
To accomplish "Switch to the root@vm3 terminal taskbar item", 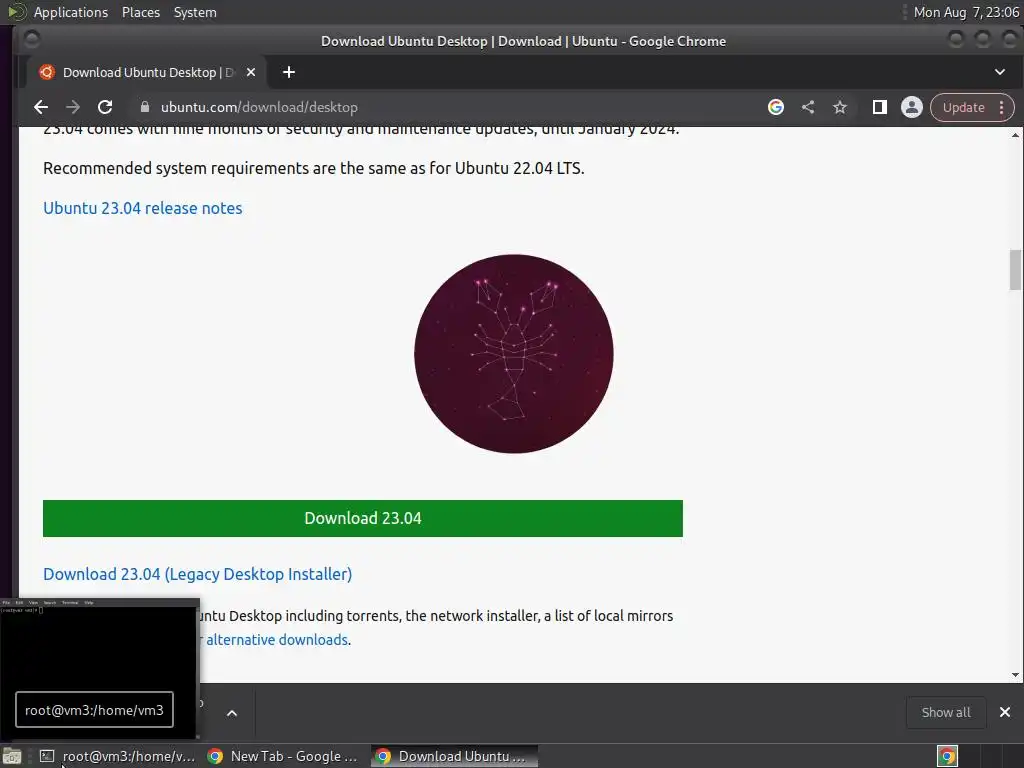I will [x=118, y=756].
